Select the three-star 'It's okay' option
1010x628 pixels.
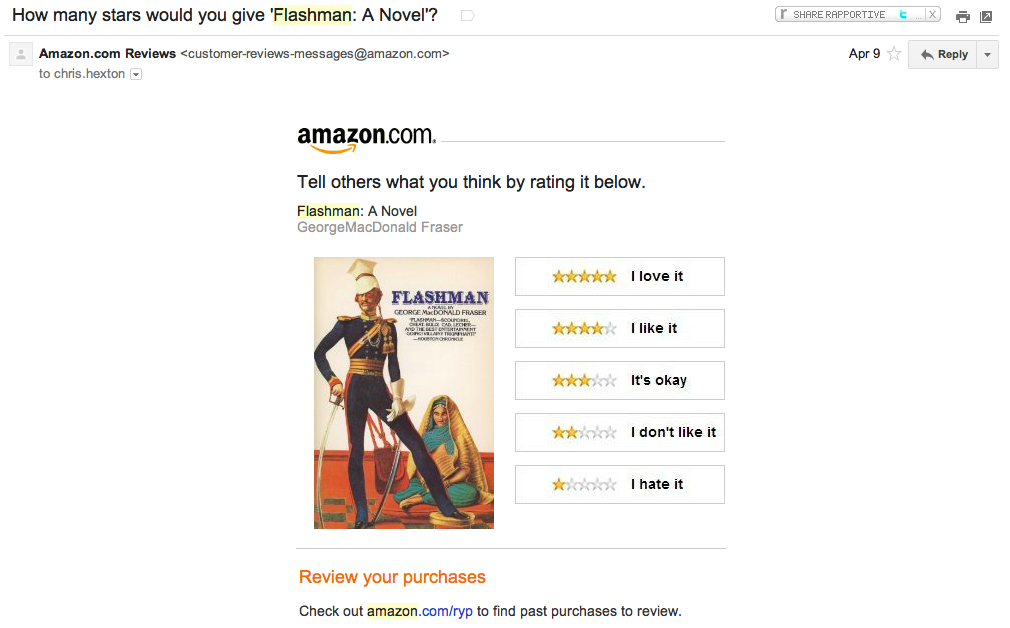[x=619, y=380]
